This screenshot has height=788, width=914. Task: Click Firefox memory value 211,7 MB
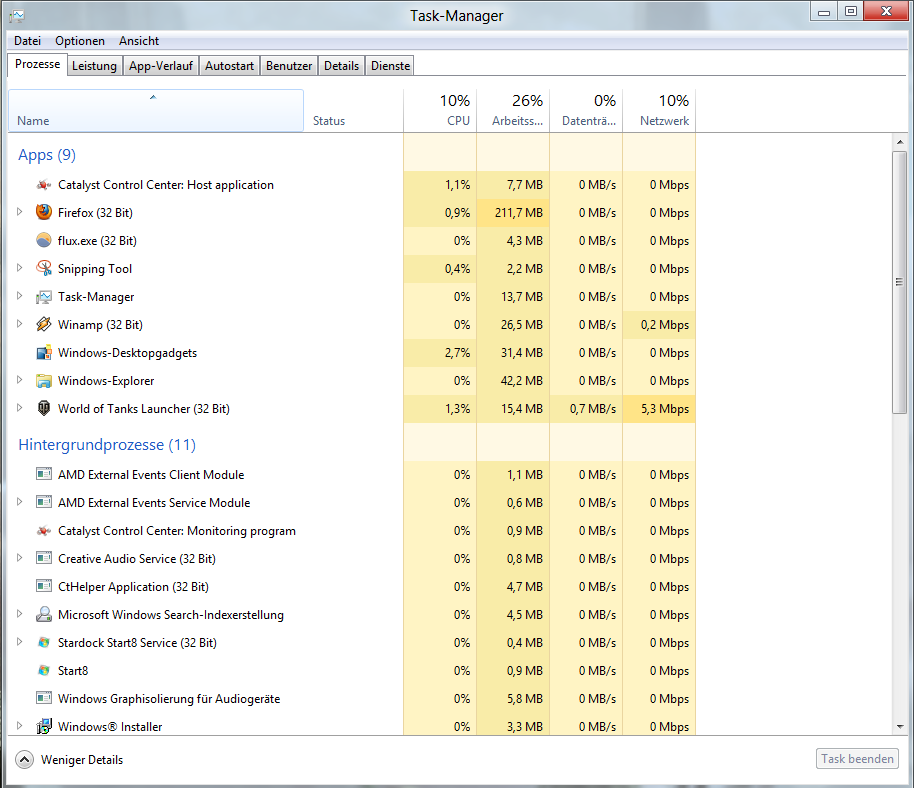point(519,213)
